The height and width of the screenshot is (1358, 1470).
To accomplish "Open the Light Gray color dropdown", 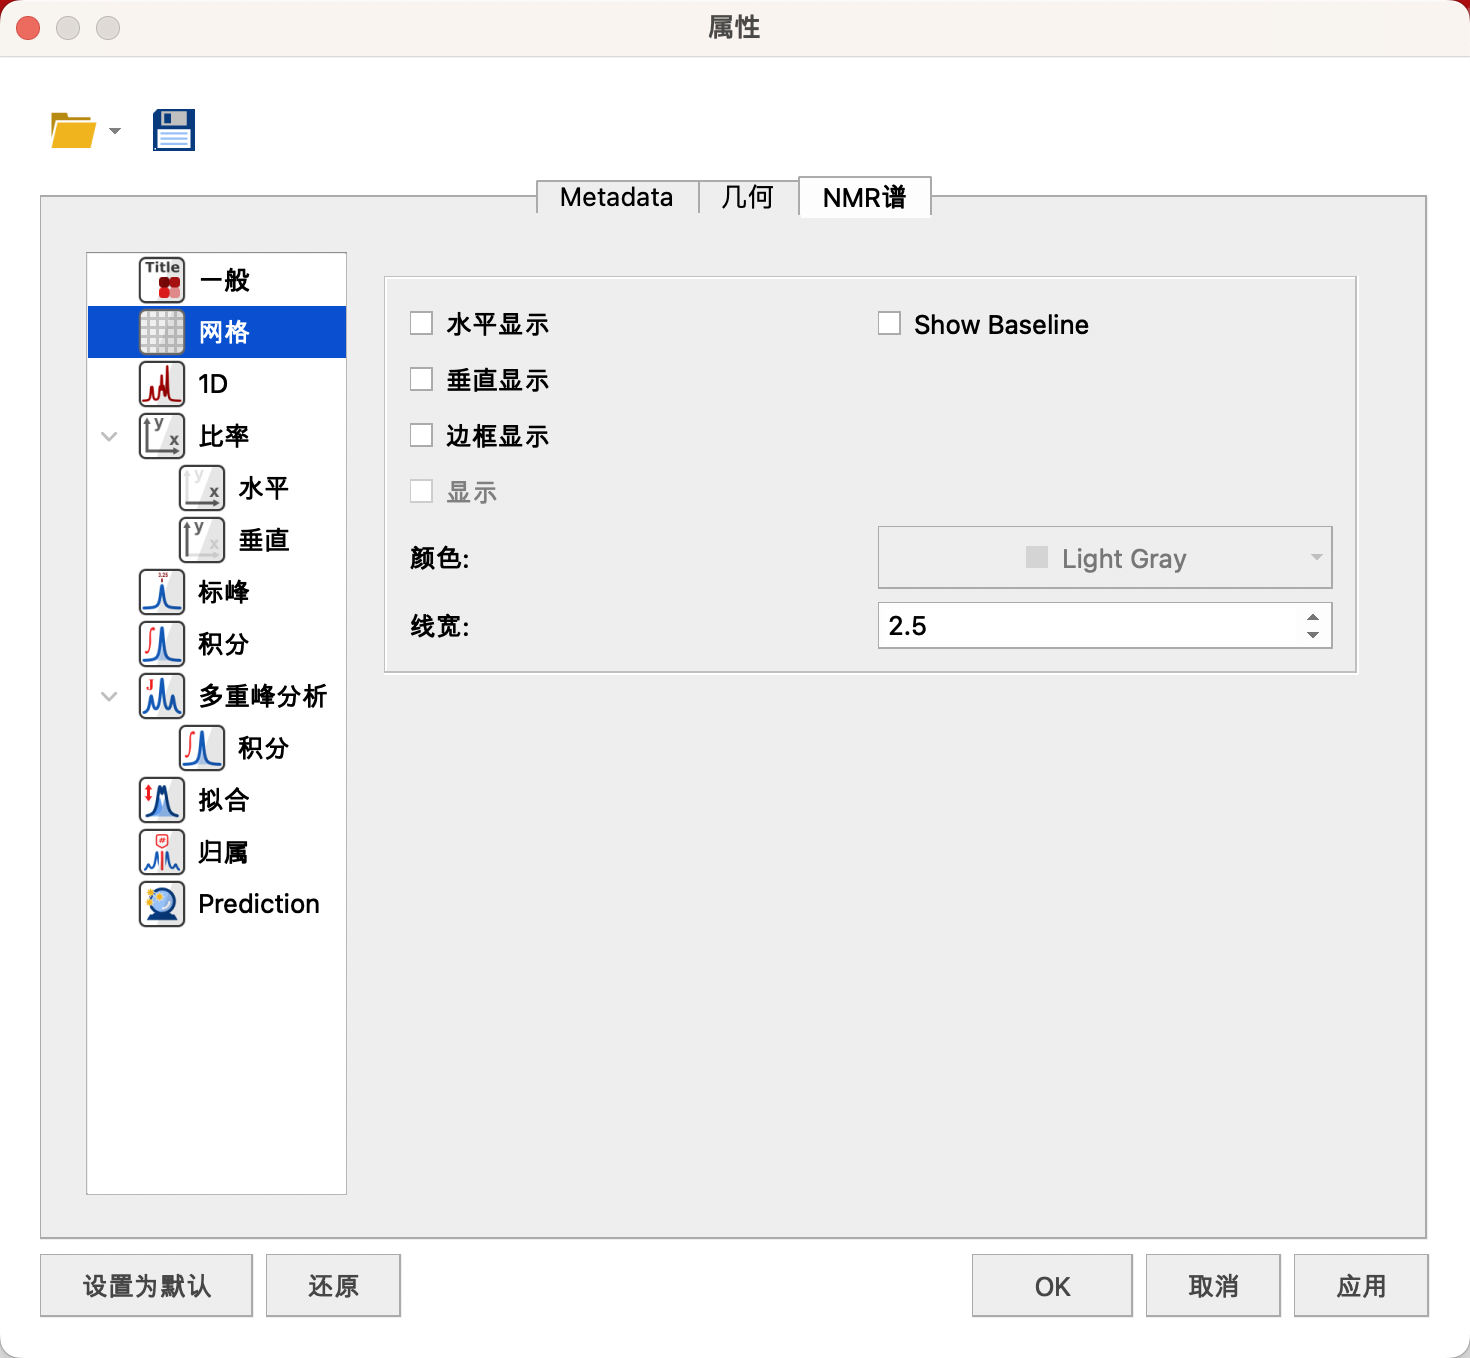I will 1105,557.
